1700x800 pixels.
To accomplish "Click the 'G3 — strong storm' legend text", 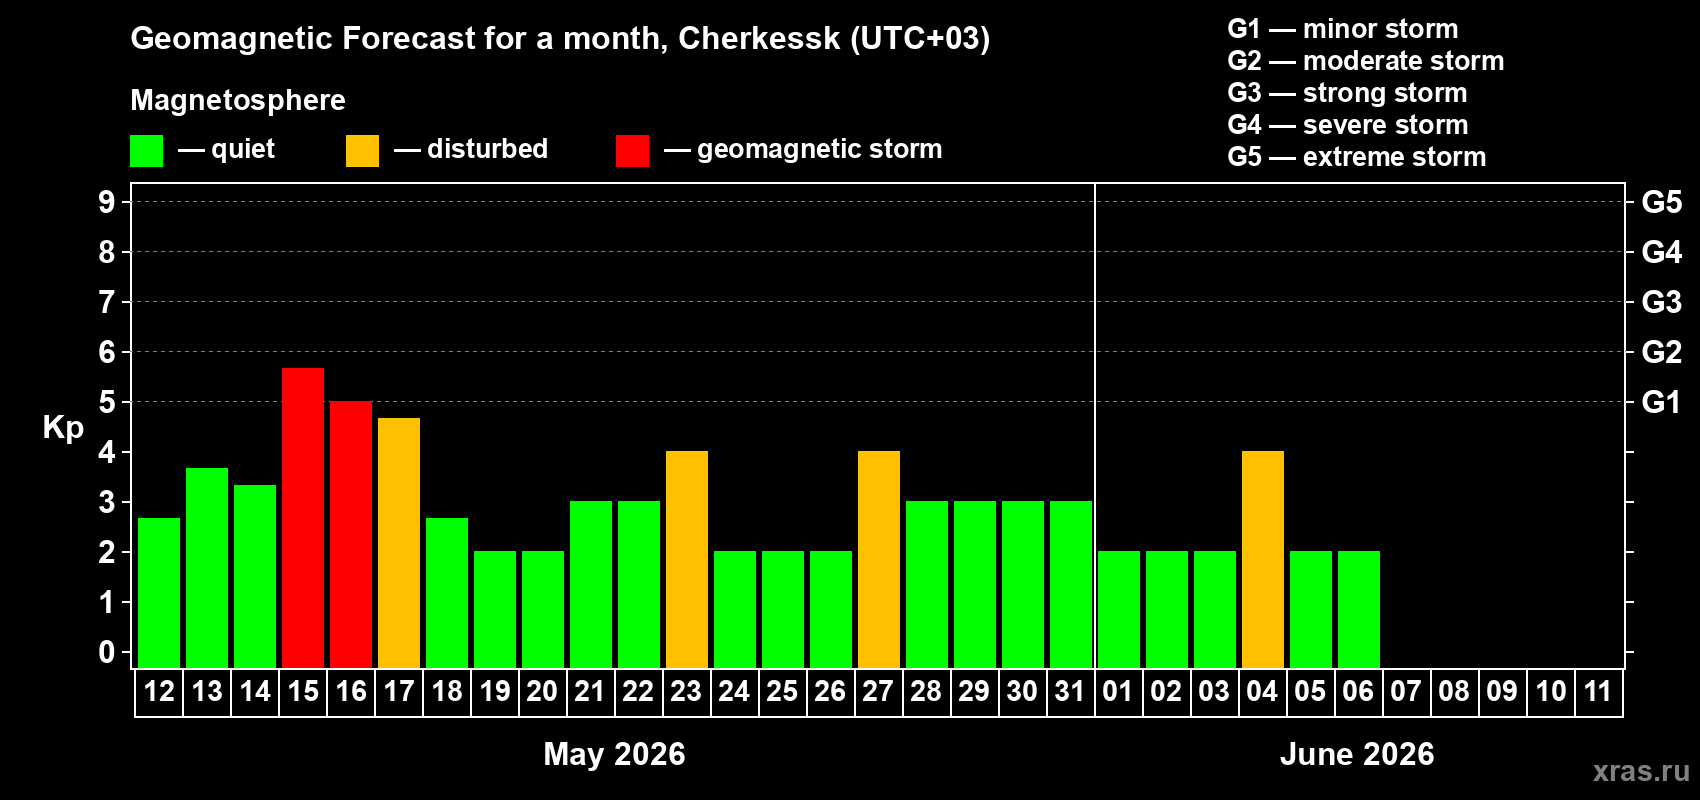I will point(1347,93).
